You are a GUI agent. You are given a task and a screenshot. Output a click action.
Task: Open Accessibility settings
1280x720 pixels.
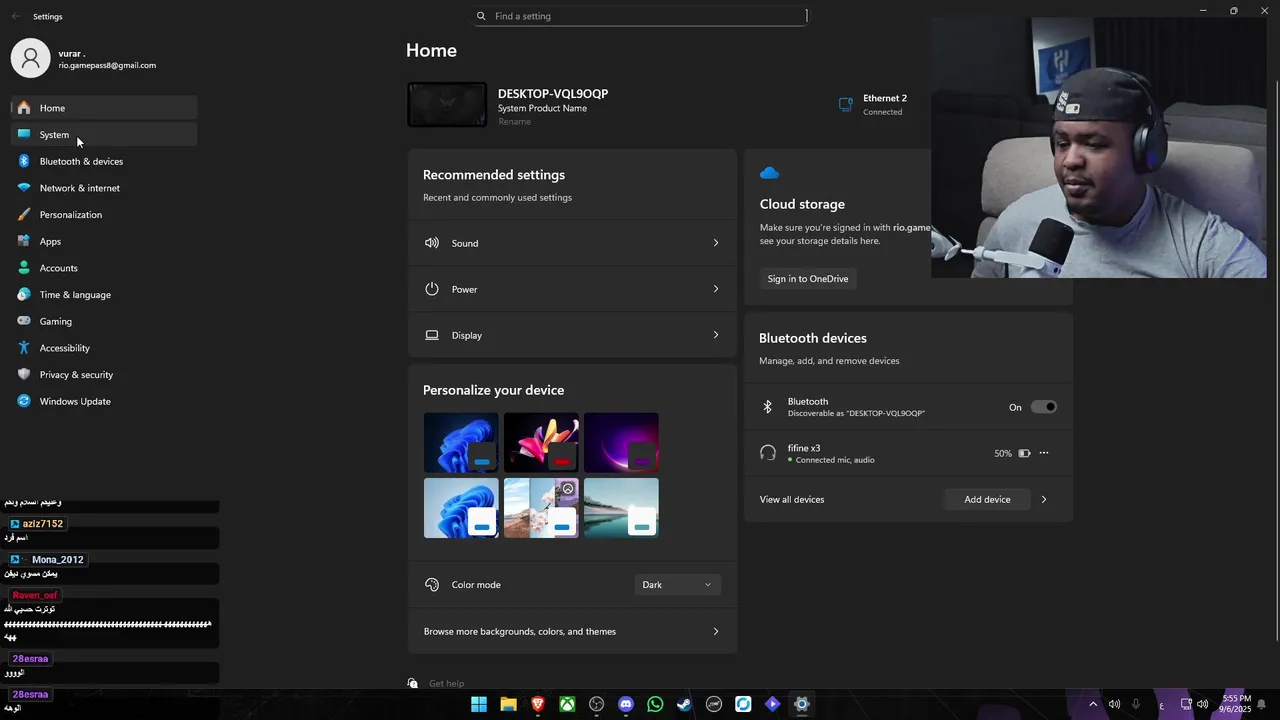[x=104, y=348]
